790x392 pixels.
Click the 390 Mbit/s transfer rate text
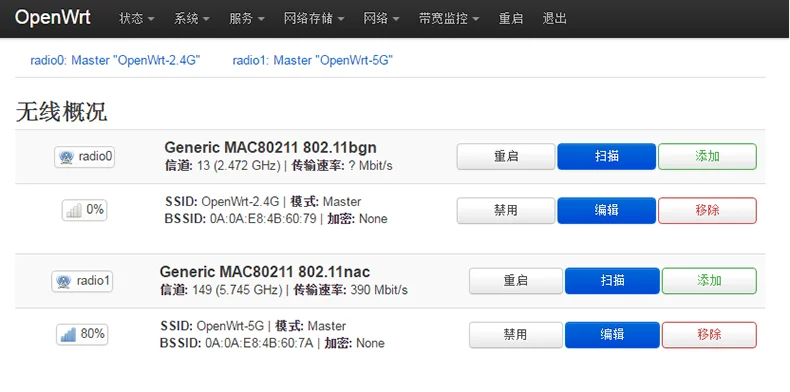coord(379,290)
